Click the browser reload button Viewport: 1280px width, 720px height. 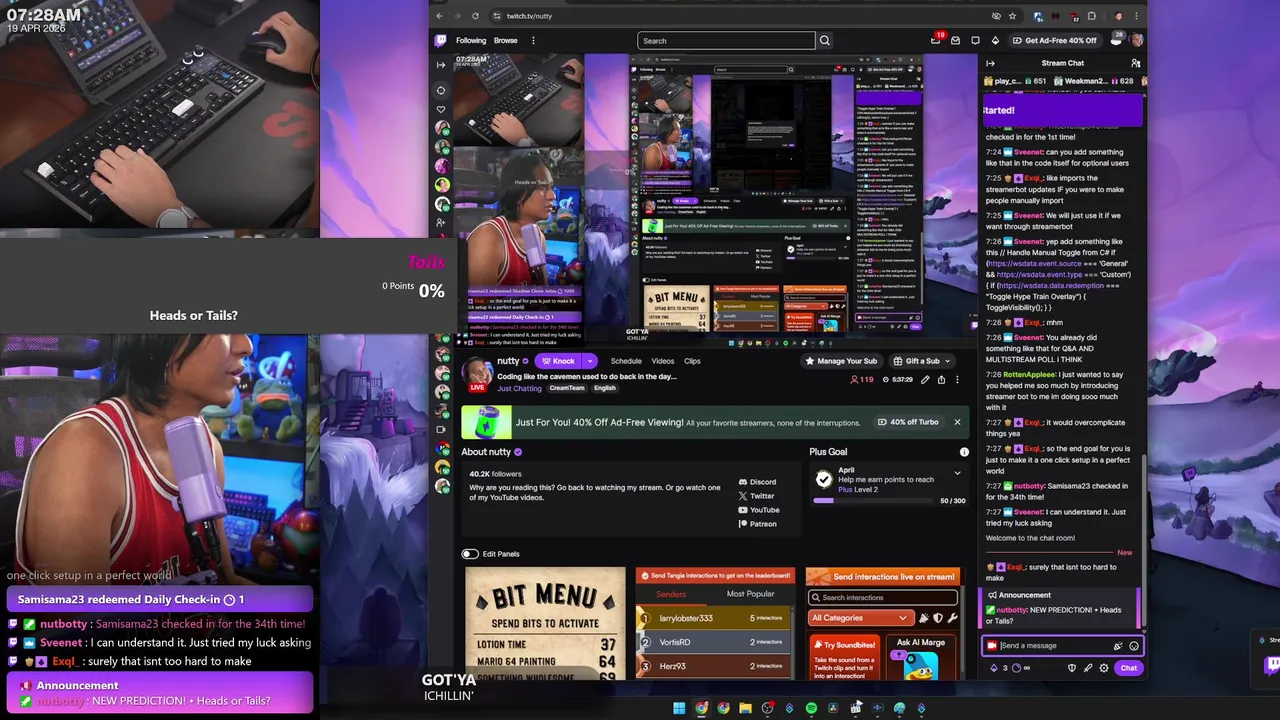[475, 16]
